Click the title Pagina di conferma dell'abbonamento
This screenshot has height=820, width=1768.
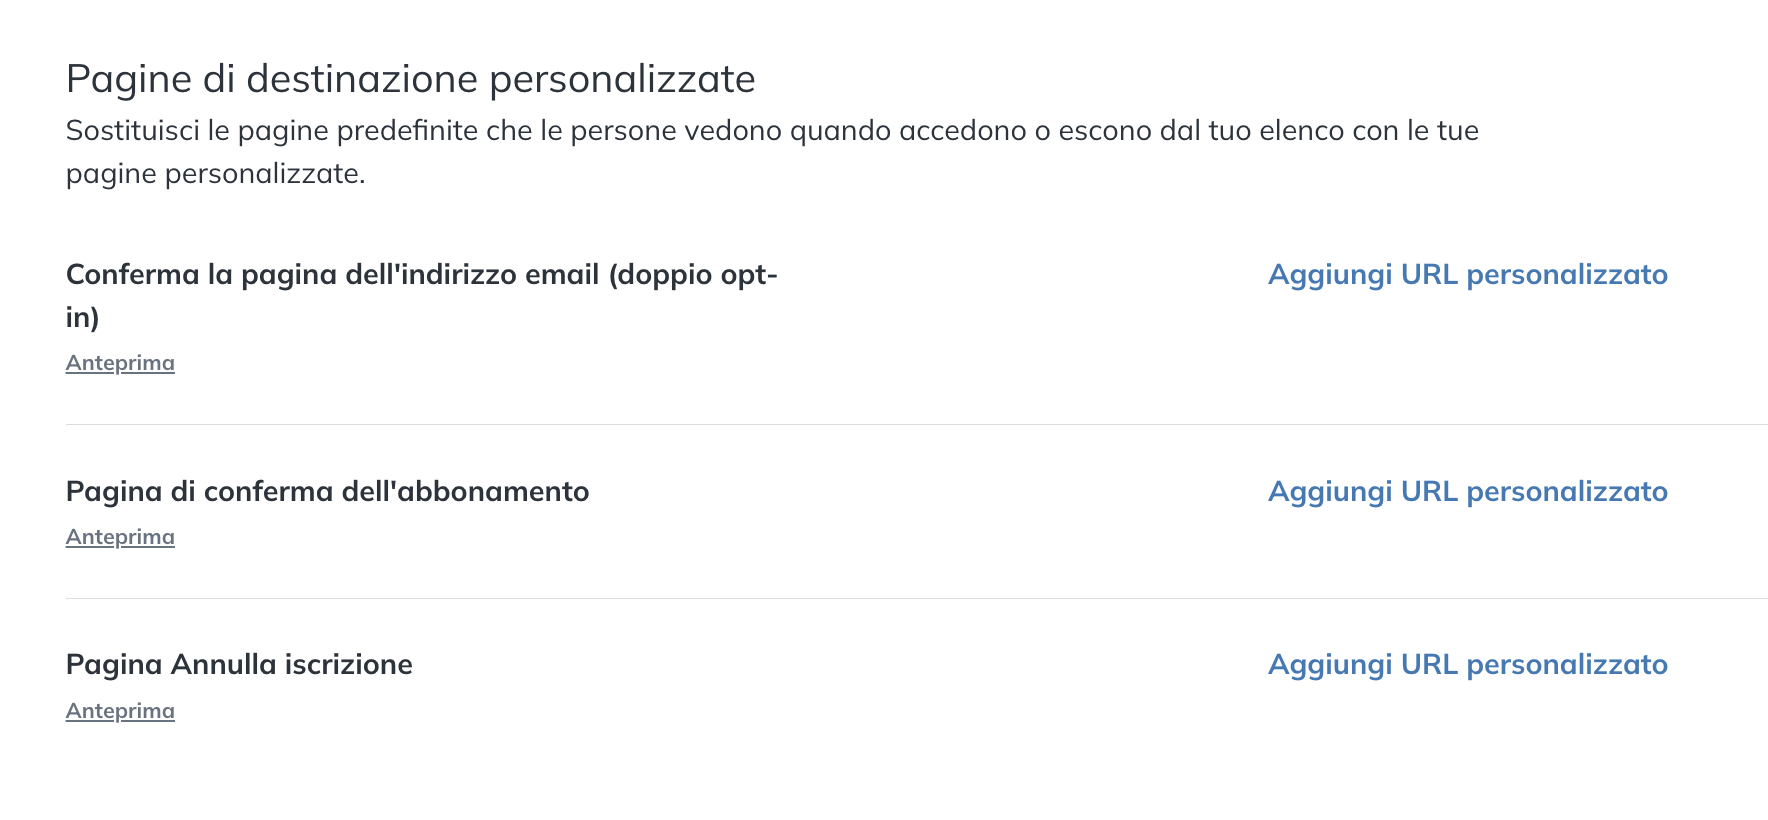pyautogui.click(x=327, y=492)
